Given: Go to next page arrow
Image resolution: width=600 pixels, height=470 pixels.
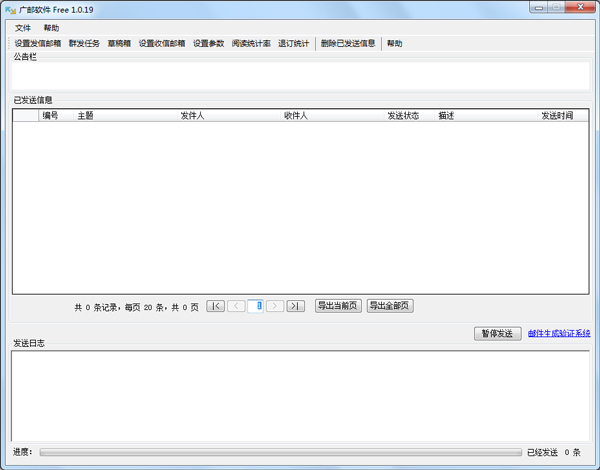Looking at the screenshot, I should pos(275,306).
